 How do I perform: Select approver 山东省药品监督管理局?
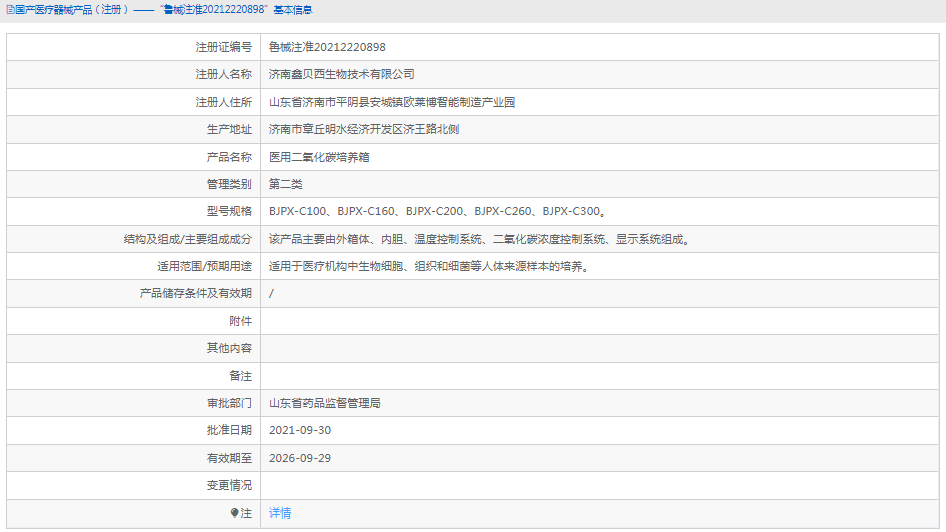click(325, 403)
